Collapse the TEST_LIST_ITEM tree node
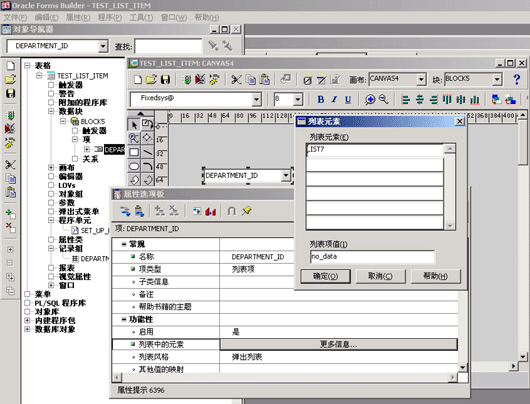This screenshot has width=530, height=404. tap(39, 75)
